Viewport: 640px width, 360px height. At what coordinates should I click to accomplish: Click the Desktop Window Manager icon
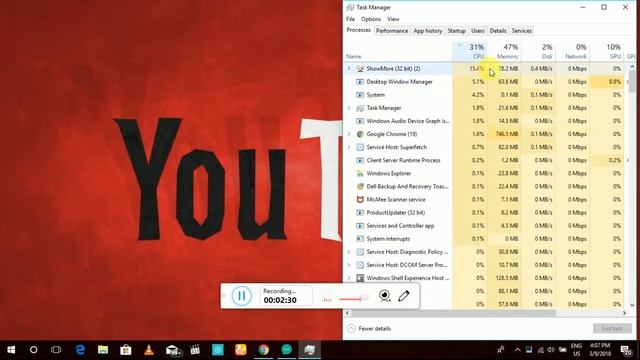(x=360, y=82)
